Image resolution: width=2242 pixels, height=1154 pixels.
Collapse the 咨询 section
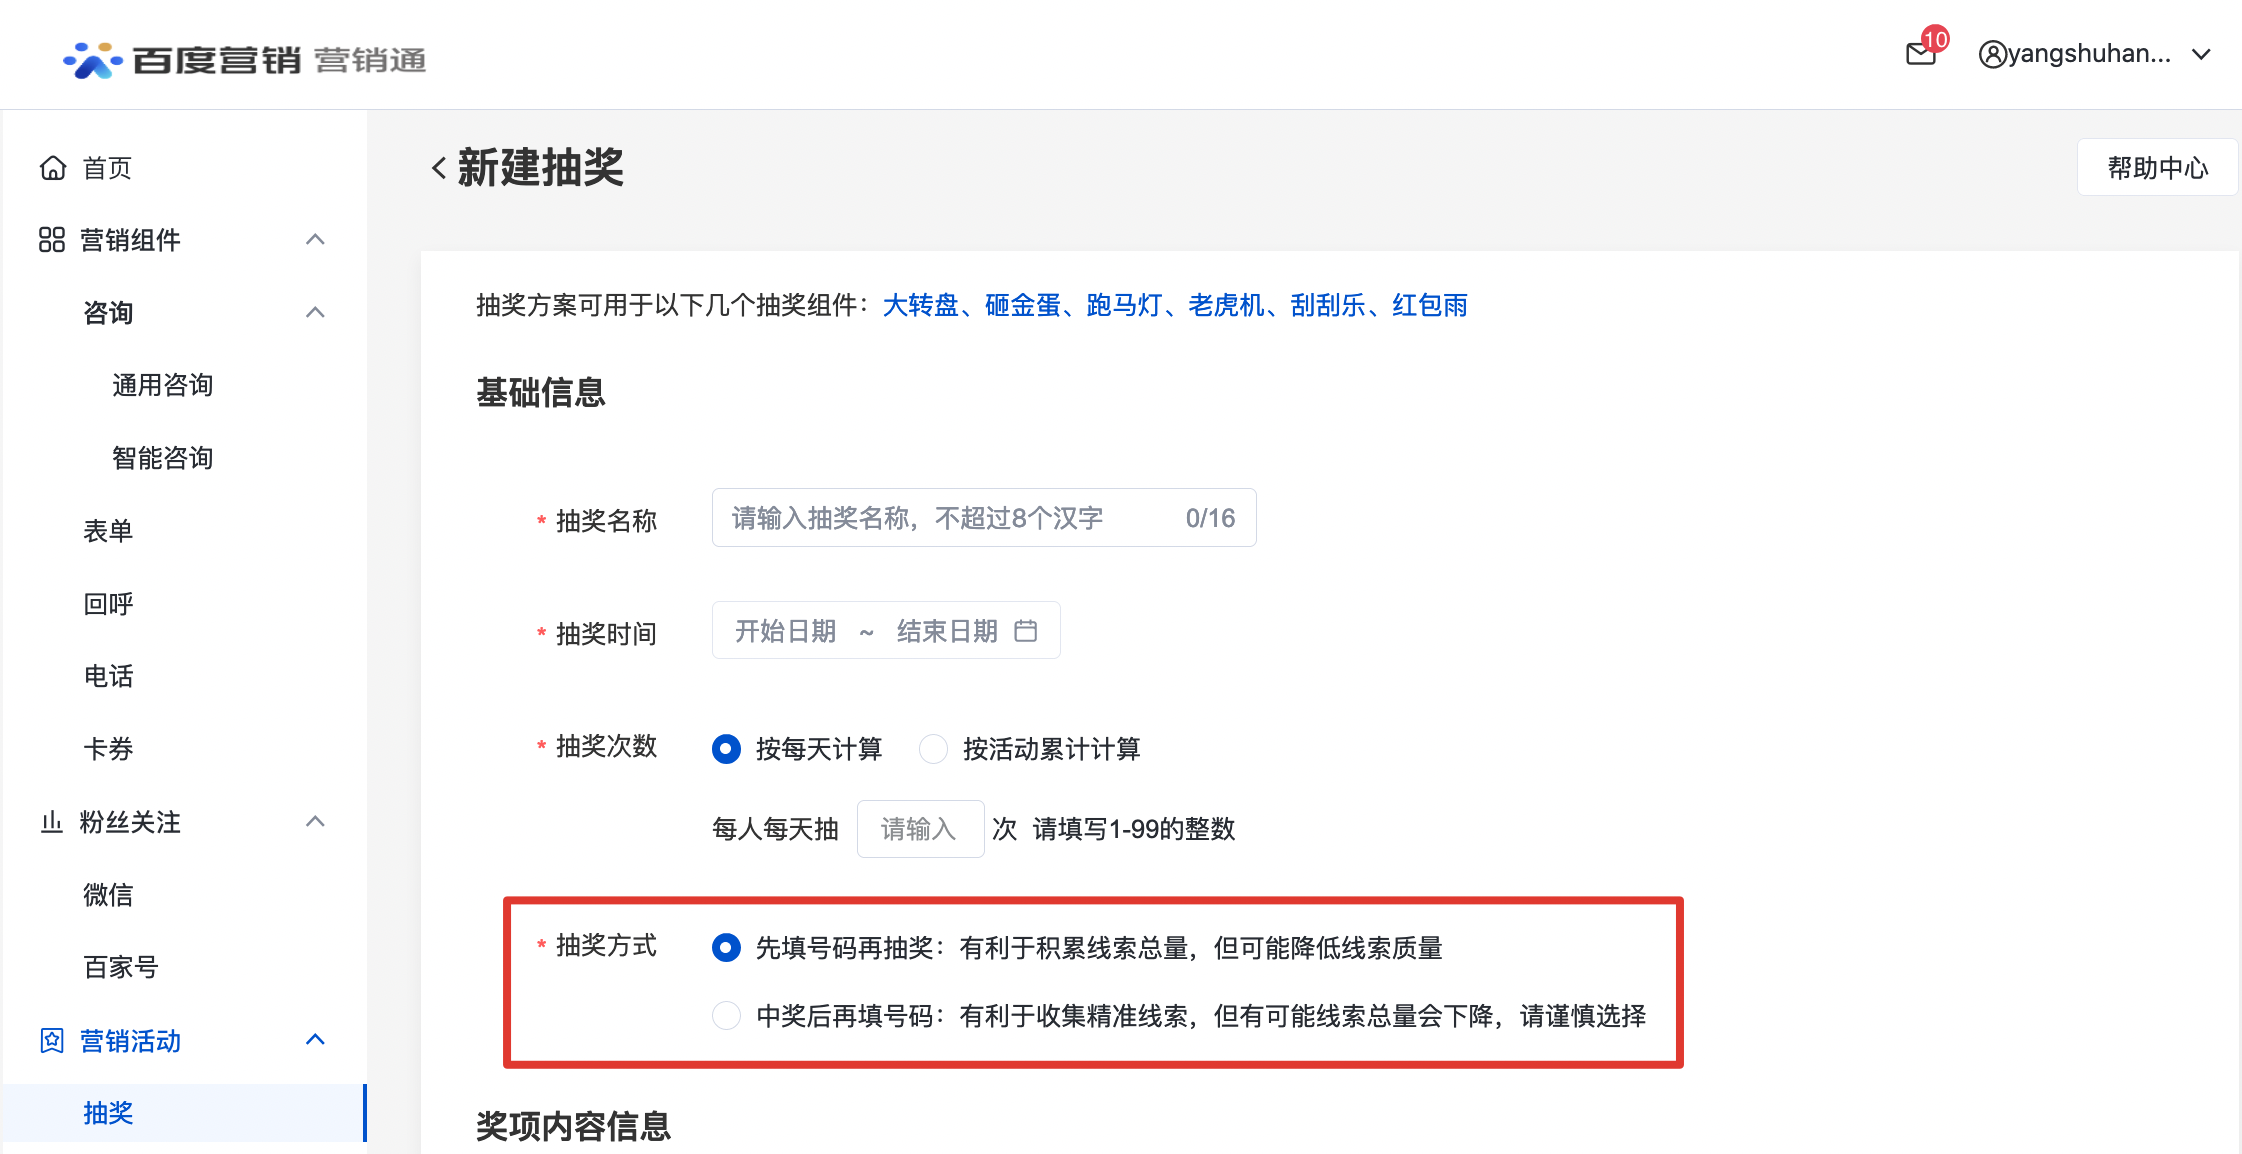[316, 312]
